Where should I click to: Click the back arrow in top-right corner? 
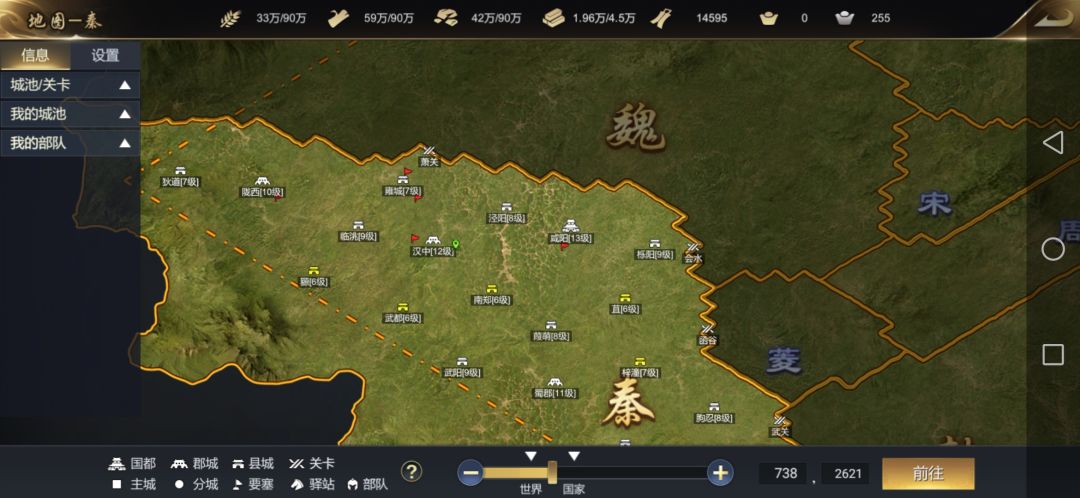tap(1053, 18)
